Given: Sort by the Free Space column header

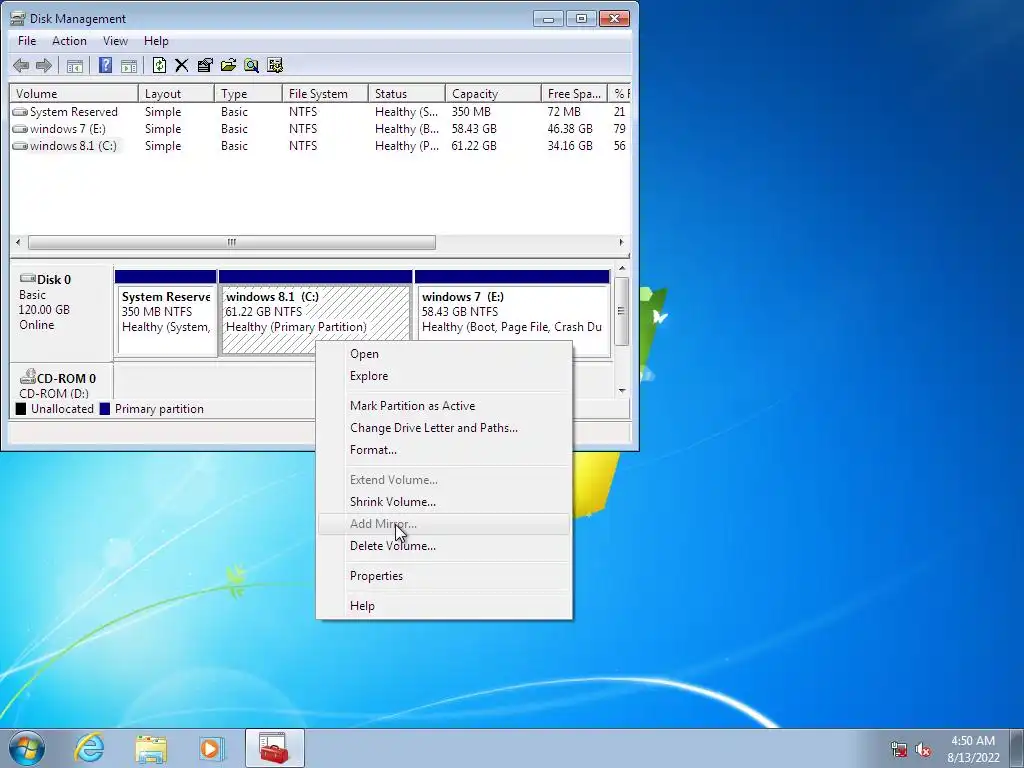Looking at the screenshot, I should 574,93.
